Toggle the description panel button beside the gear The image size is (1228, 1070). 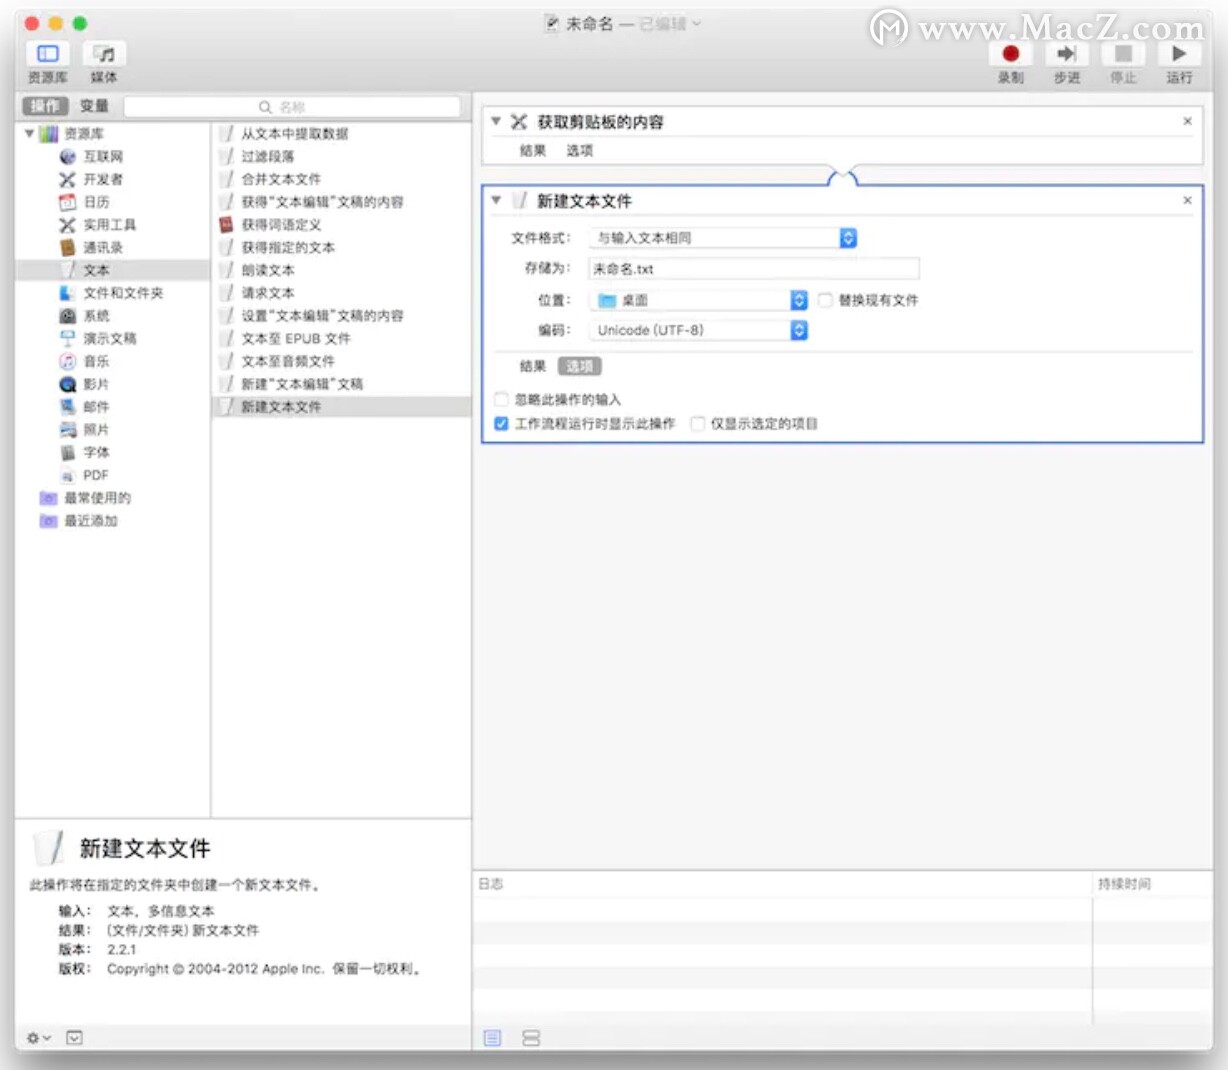point(74,1038)
